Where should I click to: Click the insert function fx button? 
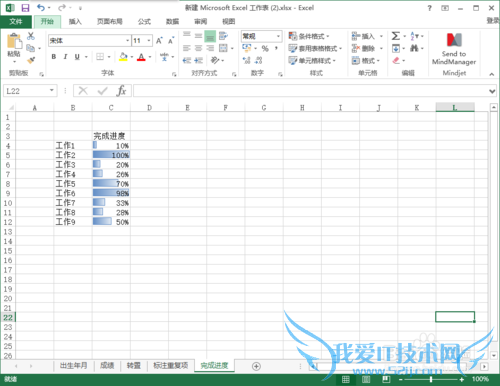point(121,91)
